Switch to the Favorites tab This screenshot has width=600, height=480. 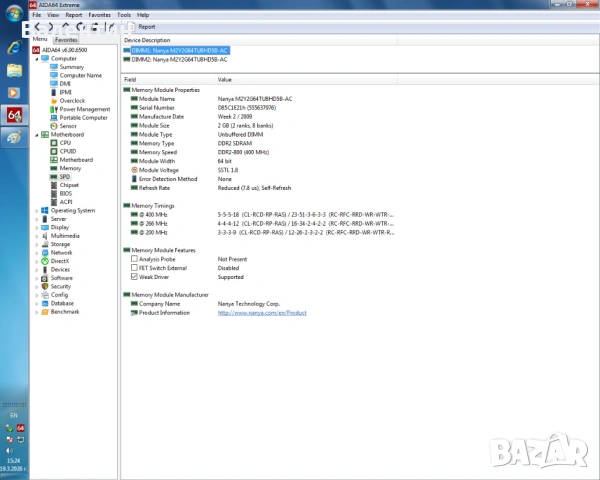[66, 39]
